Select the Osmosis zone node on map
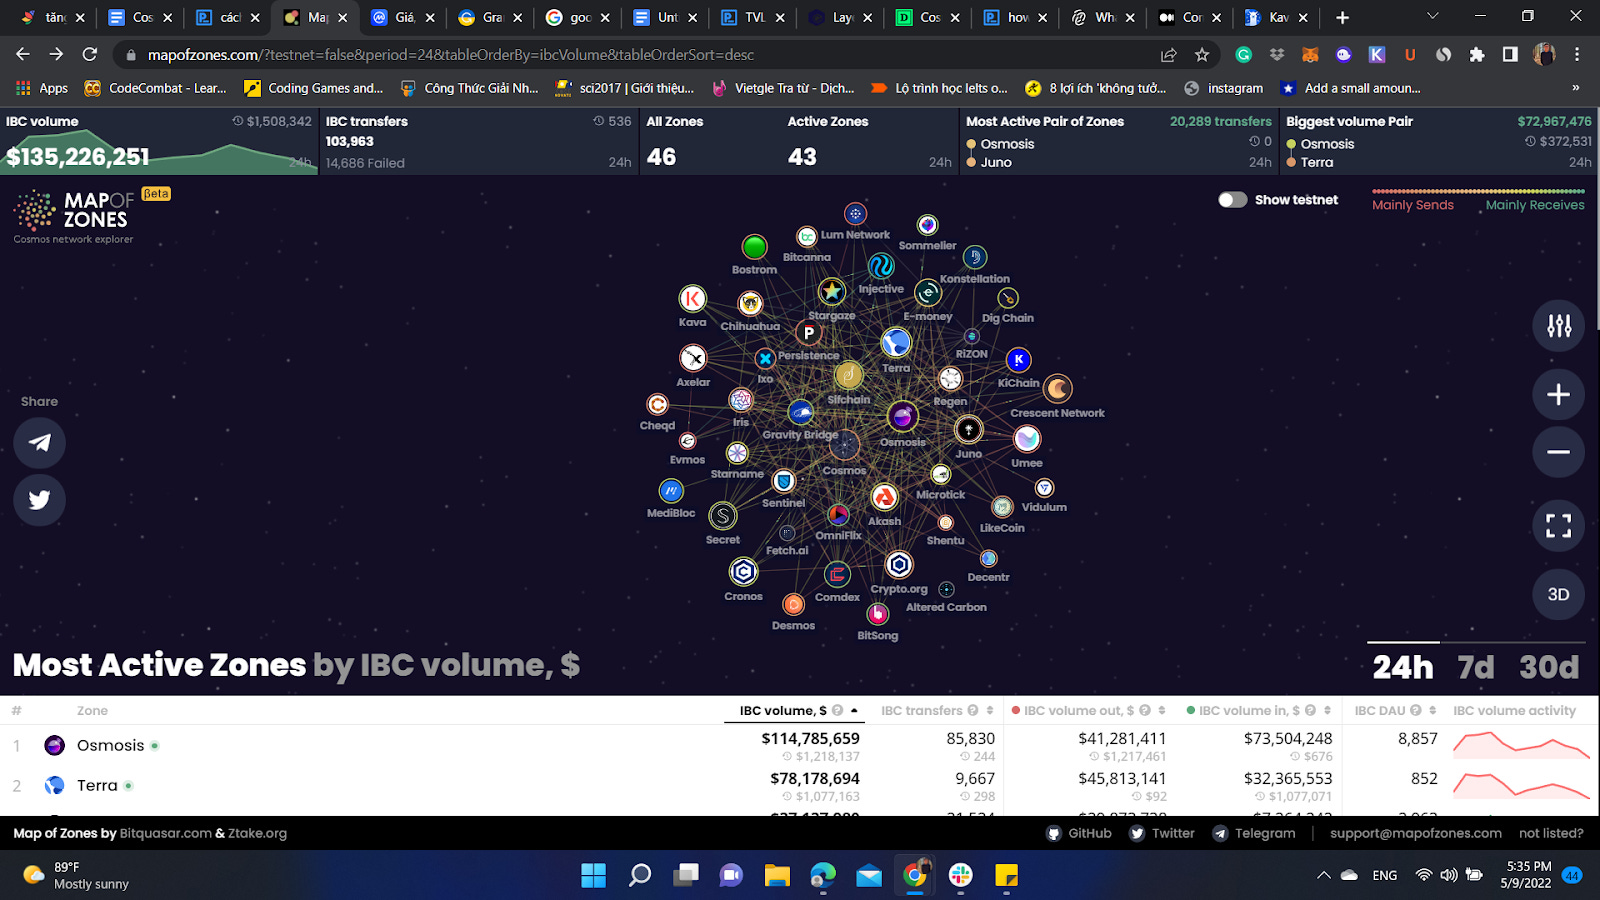Viewport: 1600px width, 900px height. point(902,416)
